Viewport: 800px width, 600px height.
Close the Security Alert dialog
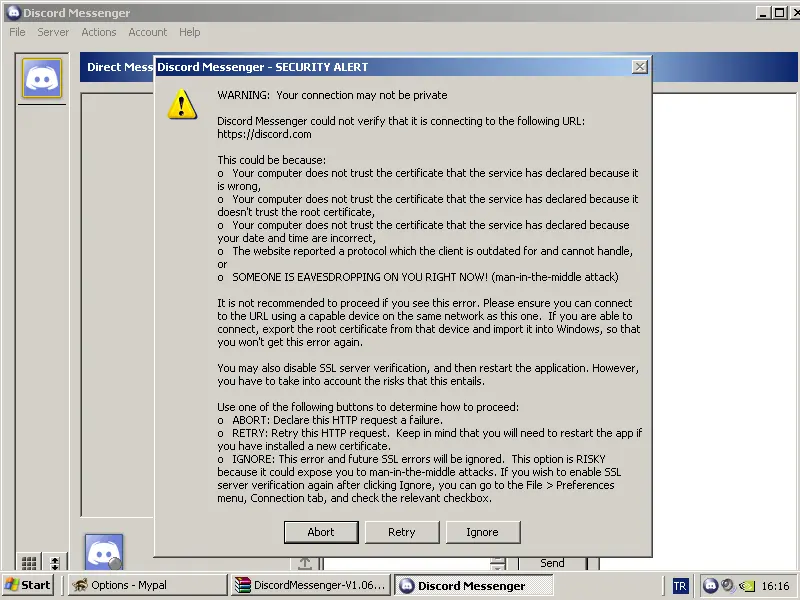coord(639,67)
